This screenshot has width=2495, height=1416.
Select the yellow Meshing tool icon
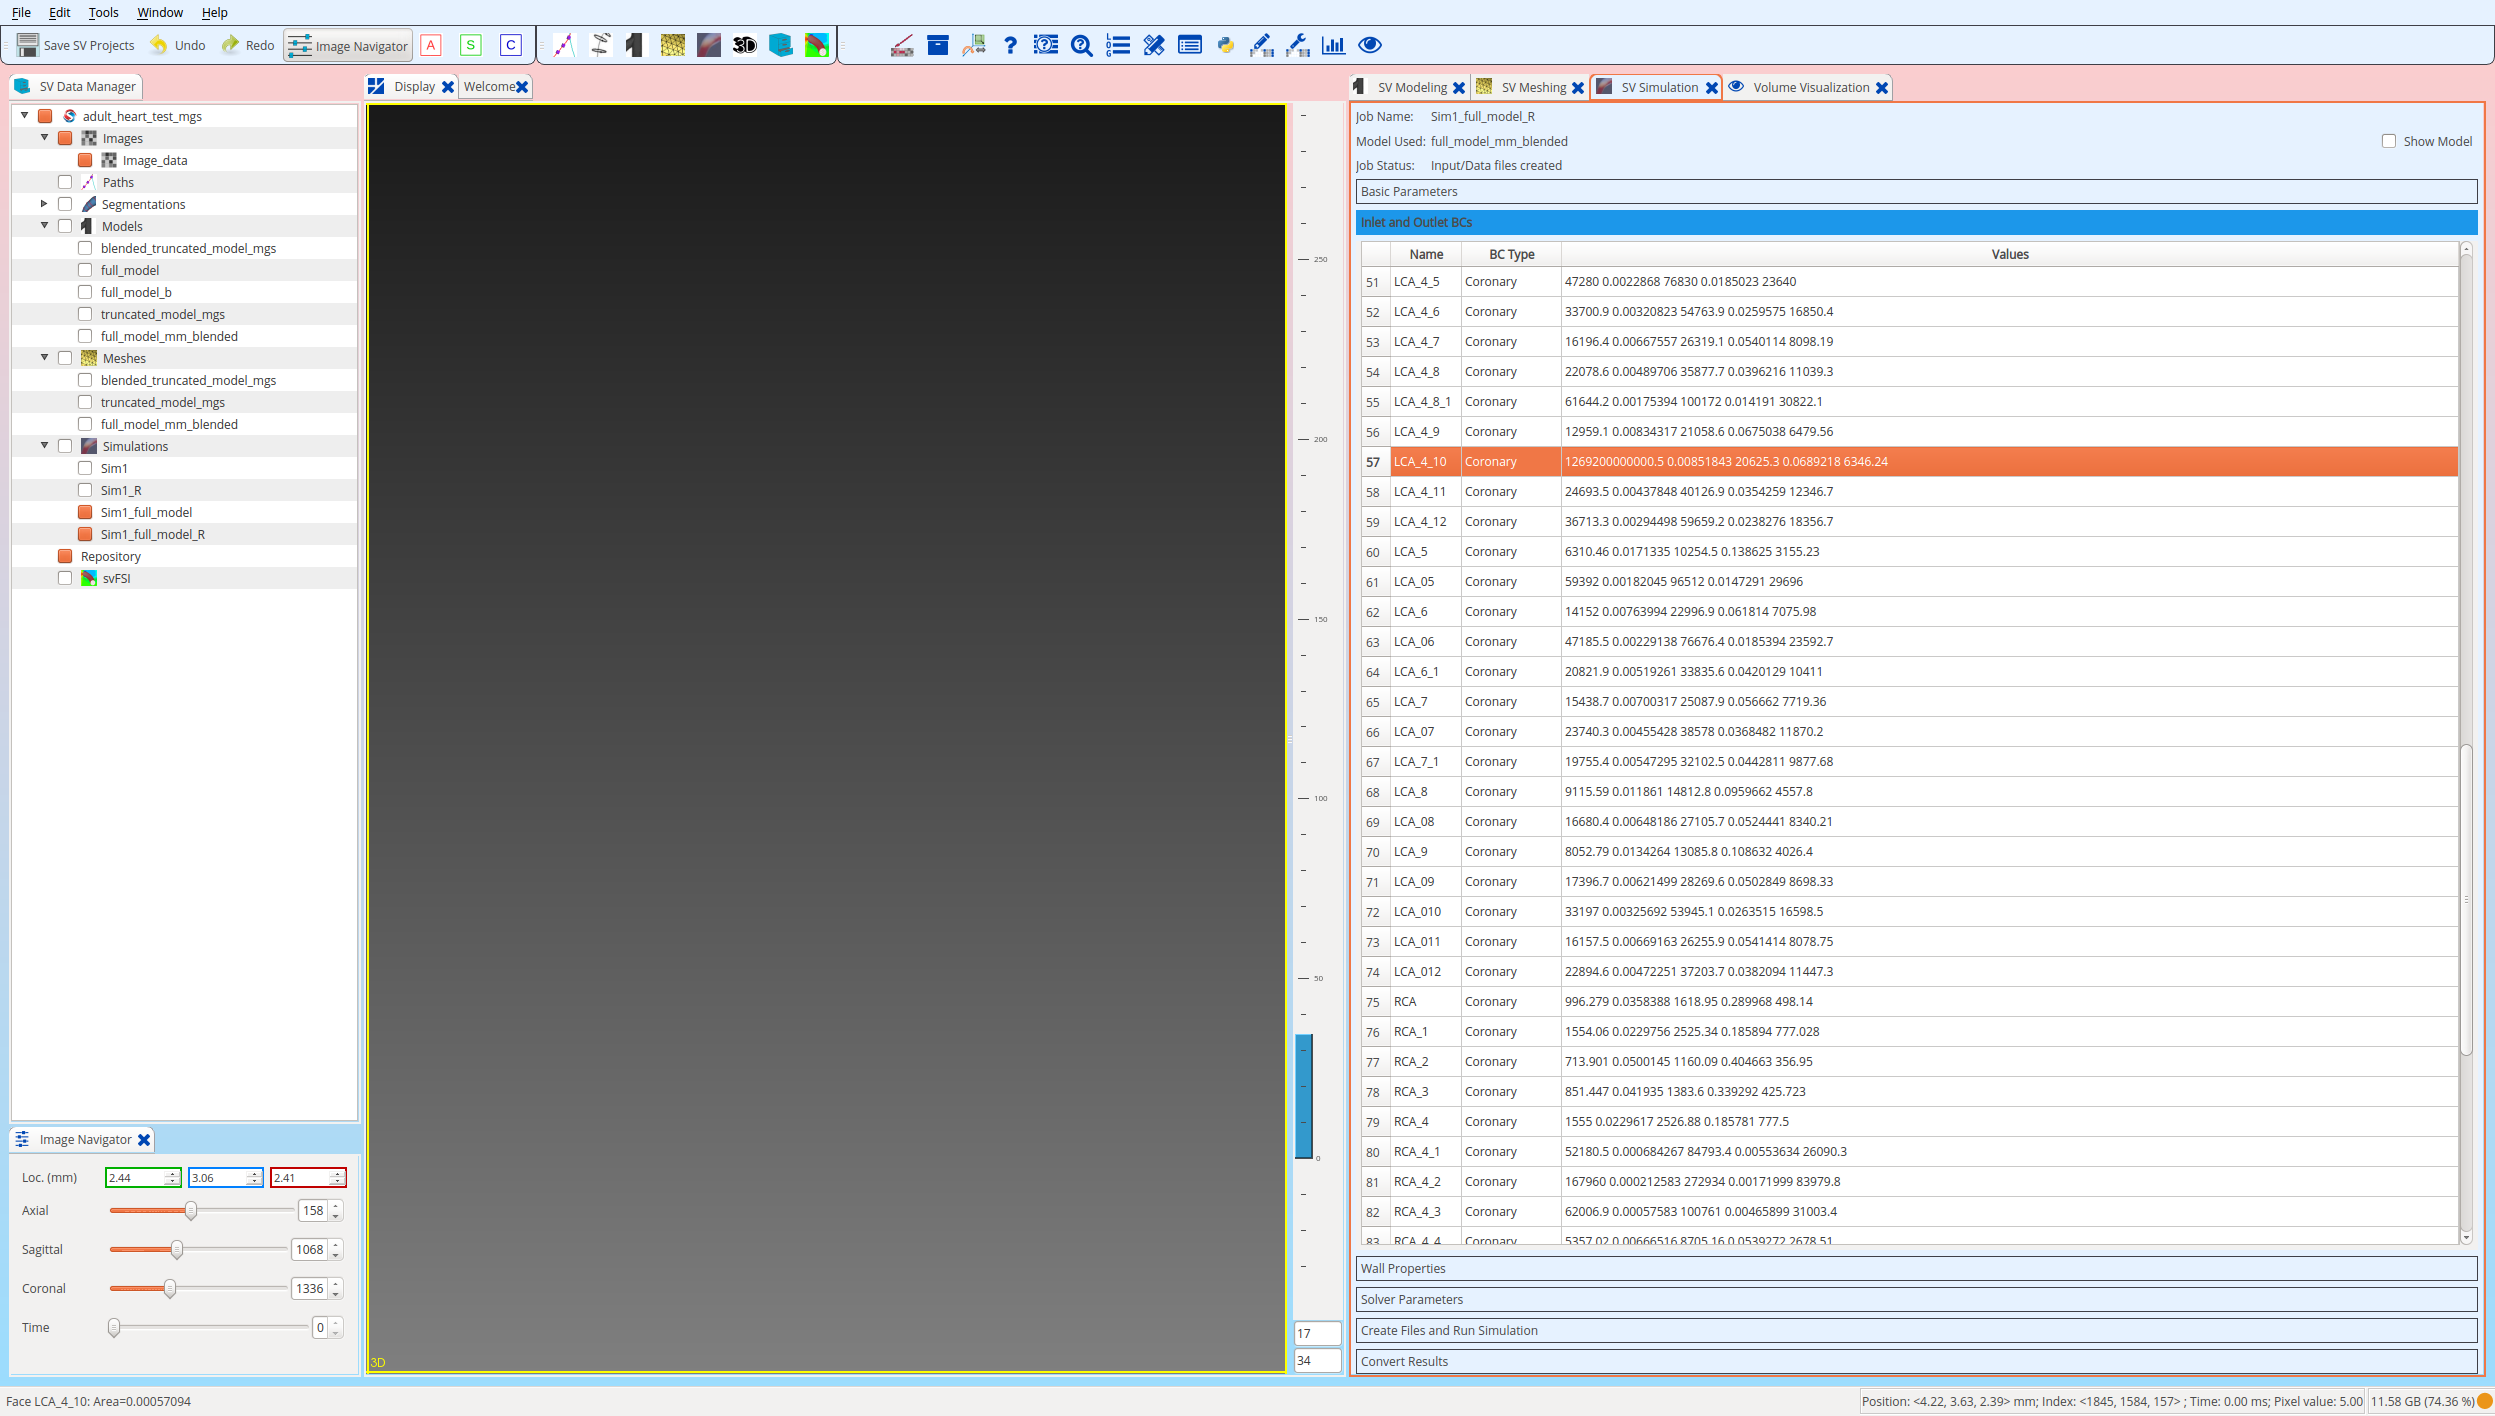pyautogui.click(x=671, y=45)
